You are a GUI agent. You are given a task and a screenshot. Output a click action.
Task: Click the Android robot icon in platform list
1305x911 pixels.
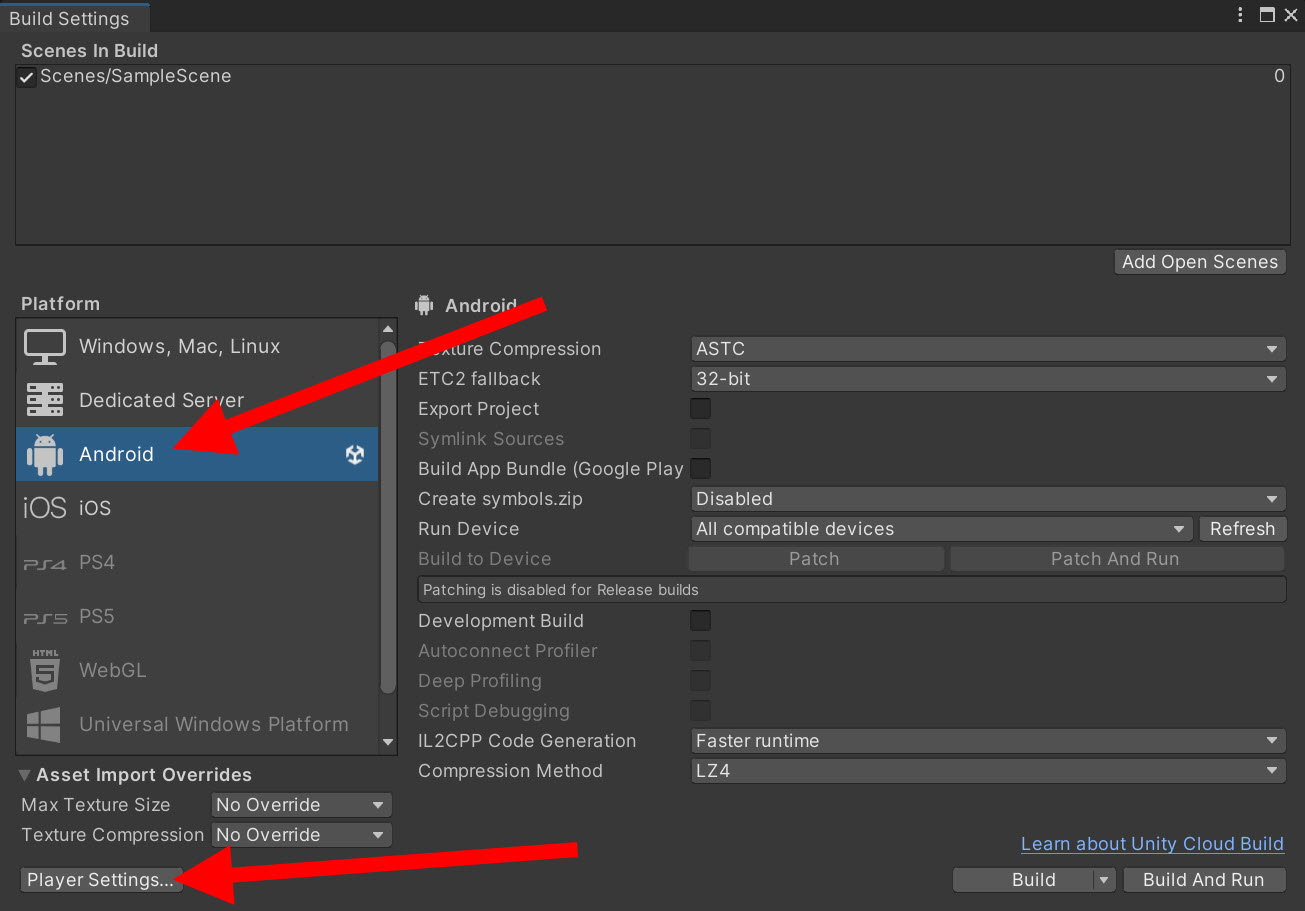point(45,454)
